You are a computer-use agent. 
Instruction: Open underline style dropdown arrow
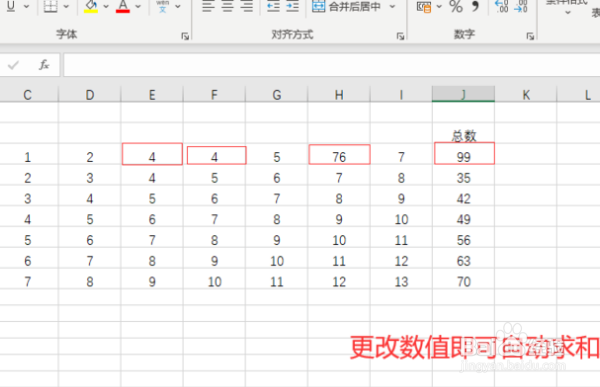coord(27,7)
